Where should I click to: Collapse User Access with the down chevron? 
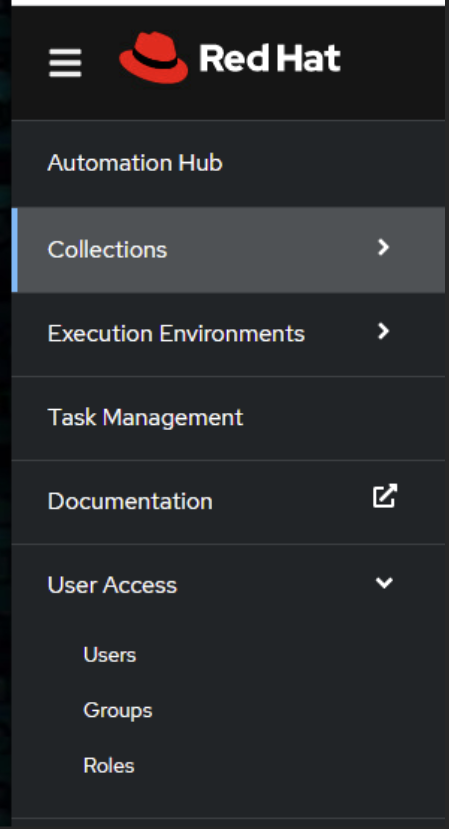pyautogui.click(x=384, y=583)
